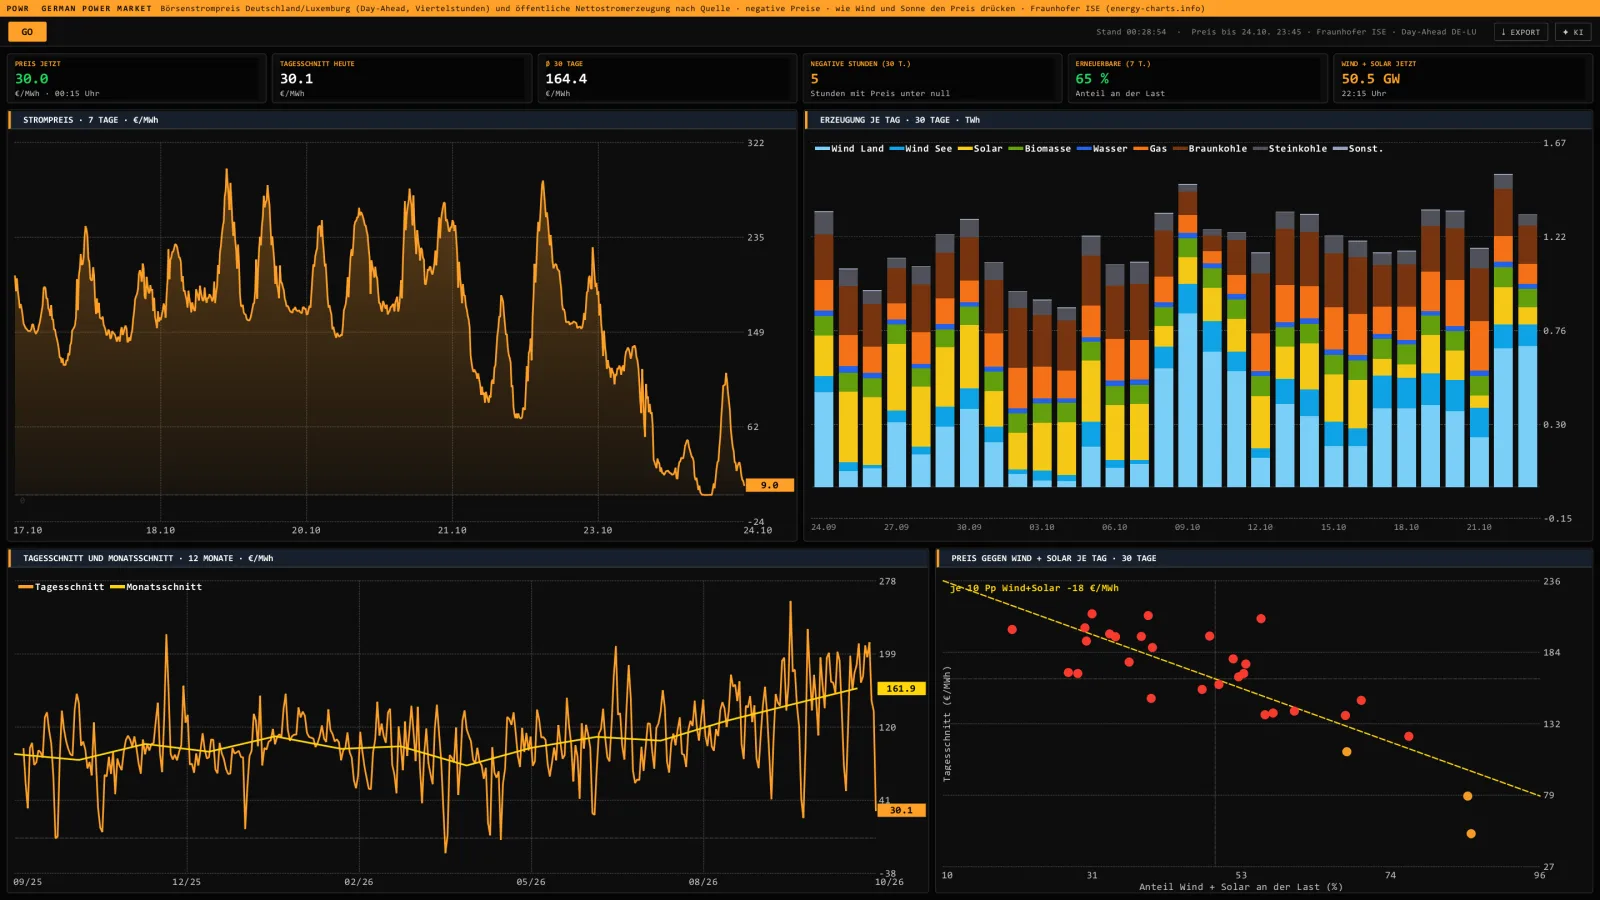This screenshot has height=900, width=1600.
Task: Toggle the Braunkohle legend entry
Action: pos(1210,149)
